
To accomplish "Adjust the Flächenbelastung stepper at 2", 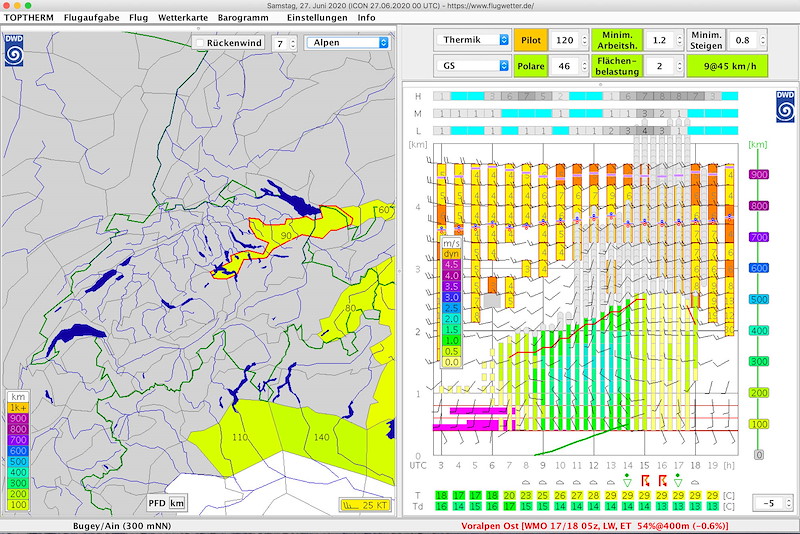I will (x=680, y=66).
